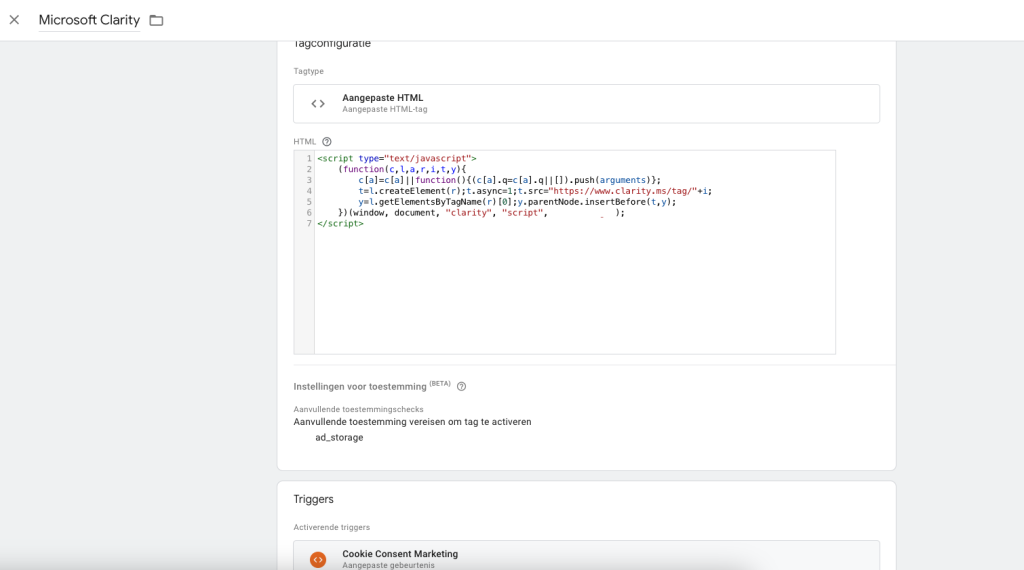Viewport: 1024px width, 570px height.
Task: Click line 1 script type opening tag
Action: pyautogui.click(x=396, y=159)
